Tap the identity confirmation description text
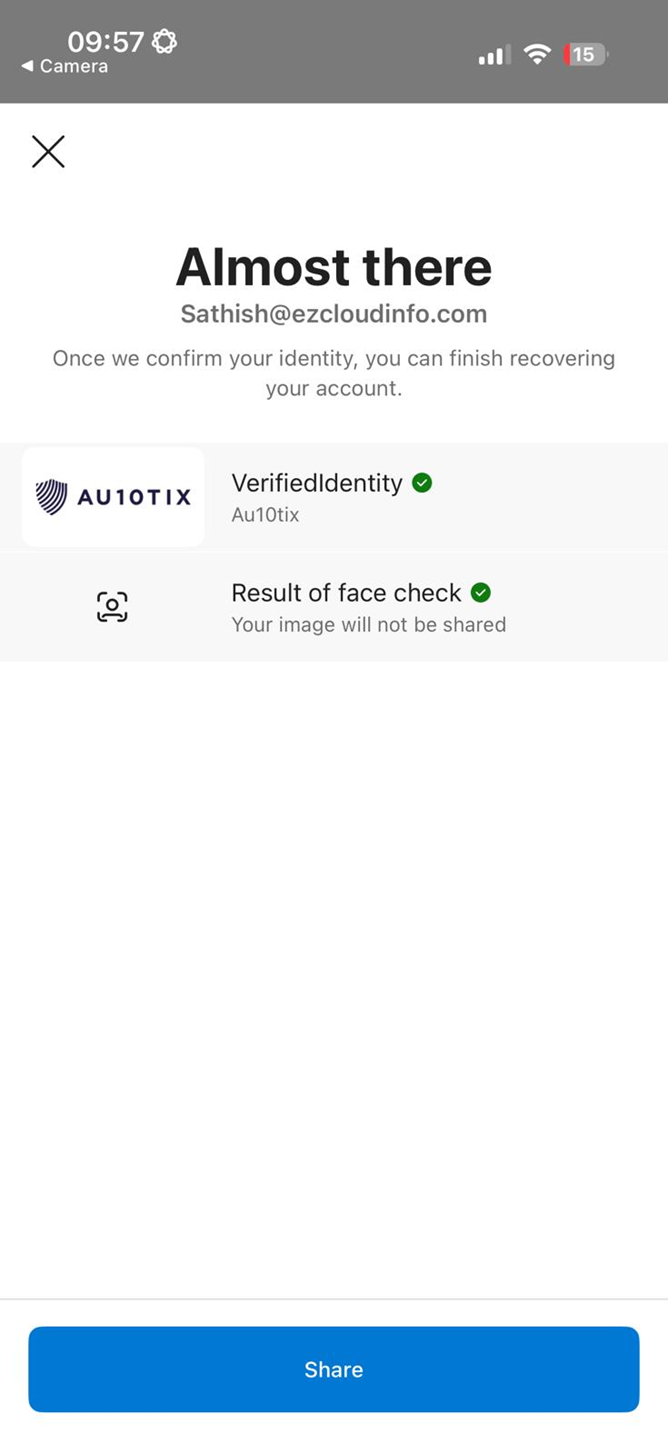The width and height of the screenshot is (668, 1454). click(334, 373)
